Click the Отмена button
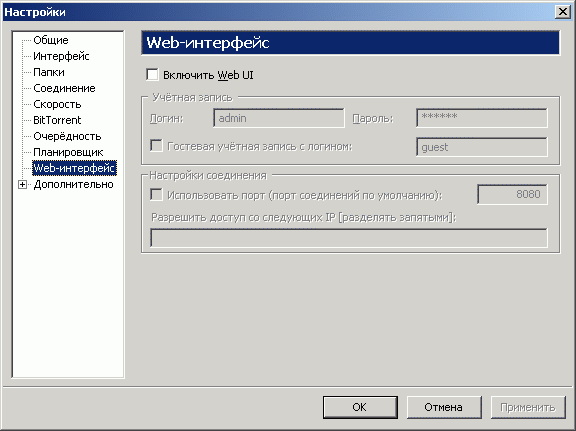The width and height of the screenshot is (576, 431). click(444, 407)
